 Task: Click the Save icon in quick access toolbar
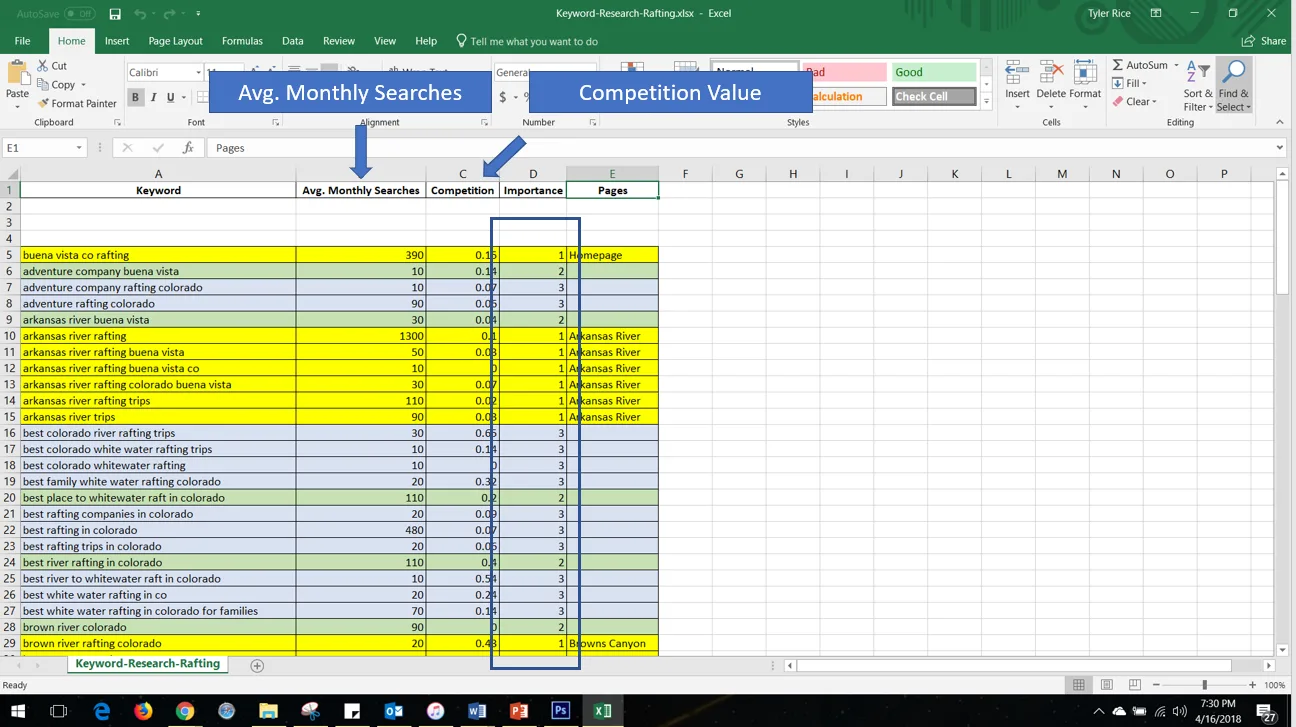click(x=115, y=14)
